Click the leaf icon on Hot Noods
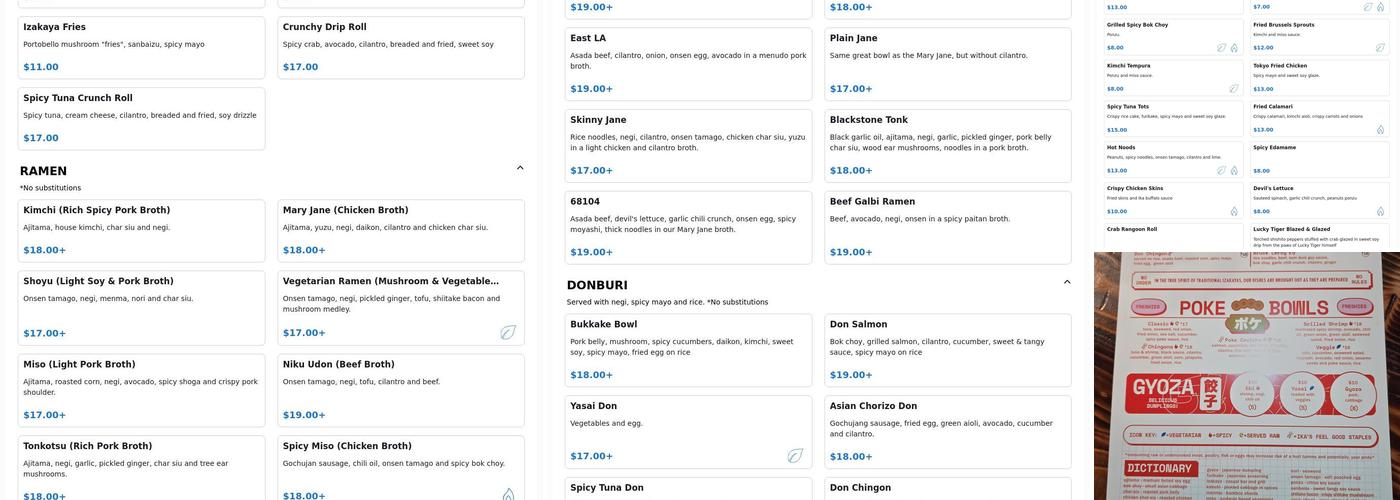Screen dimensions: 1400x500 pos(1221,171)
